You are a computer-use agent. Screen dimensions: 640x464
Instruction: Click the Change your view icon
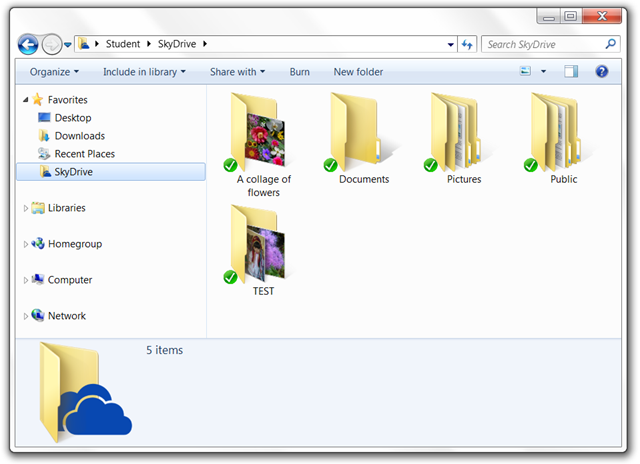[x=526, y=72]
